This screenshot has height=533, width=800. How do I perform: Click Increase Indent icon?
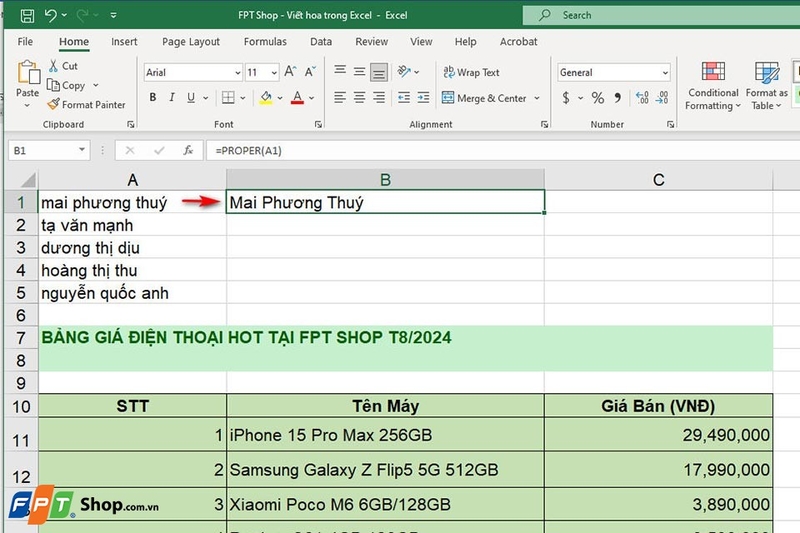point(423,97)
